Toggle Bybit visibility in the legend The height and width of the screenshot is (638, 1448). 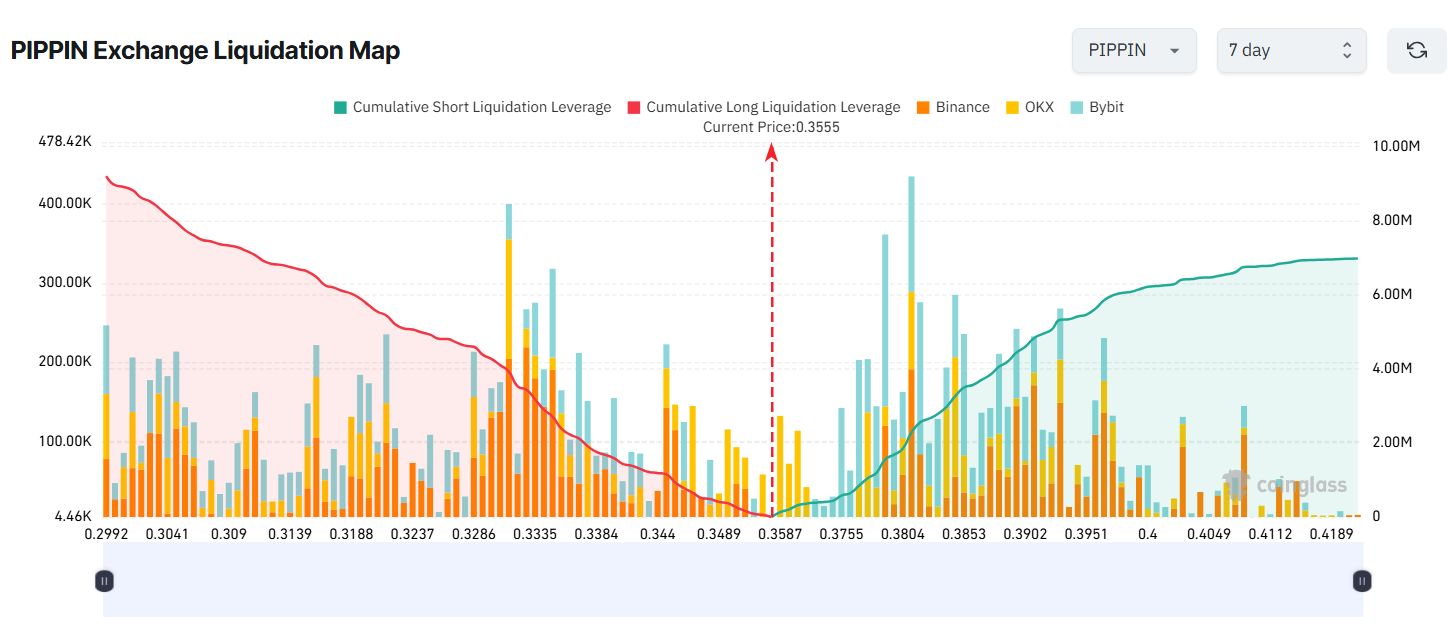coord(1097,107)
